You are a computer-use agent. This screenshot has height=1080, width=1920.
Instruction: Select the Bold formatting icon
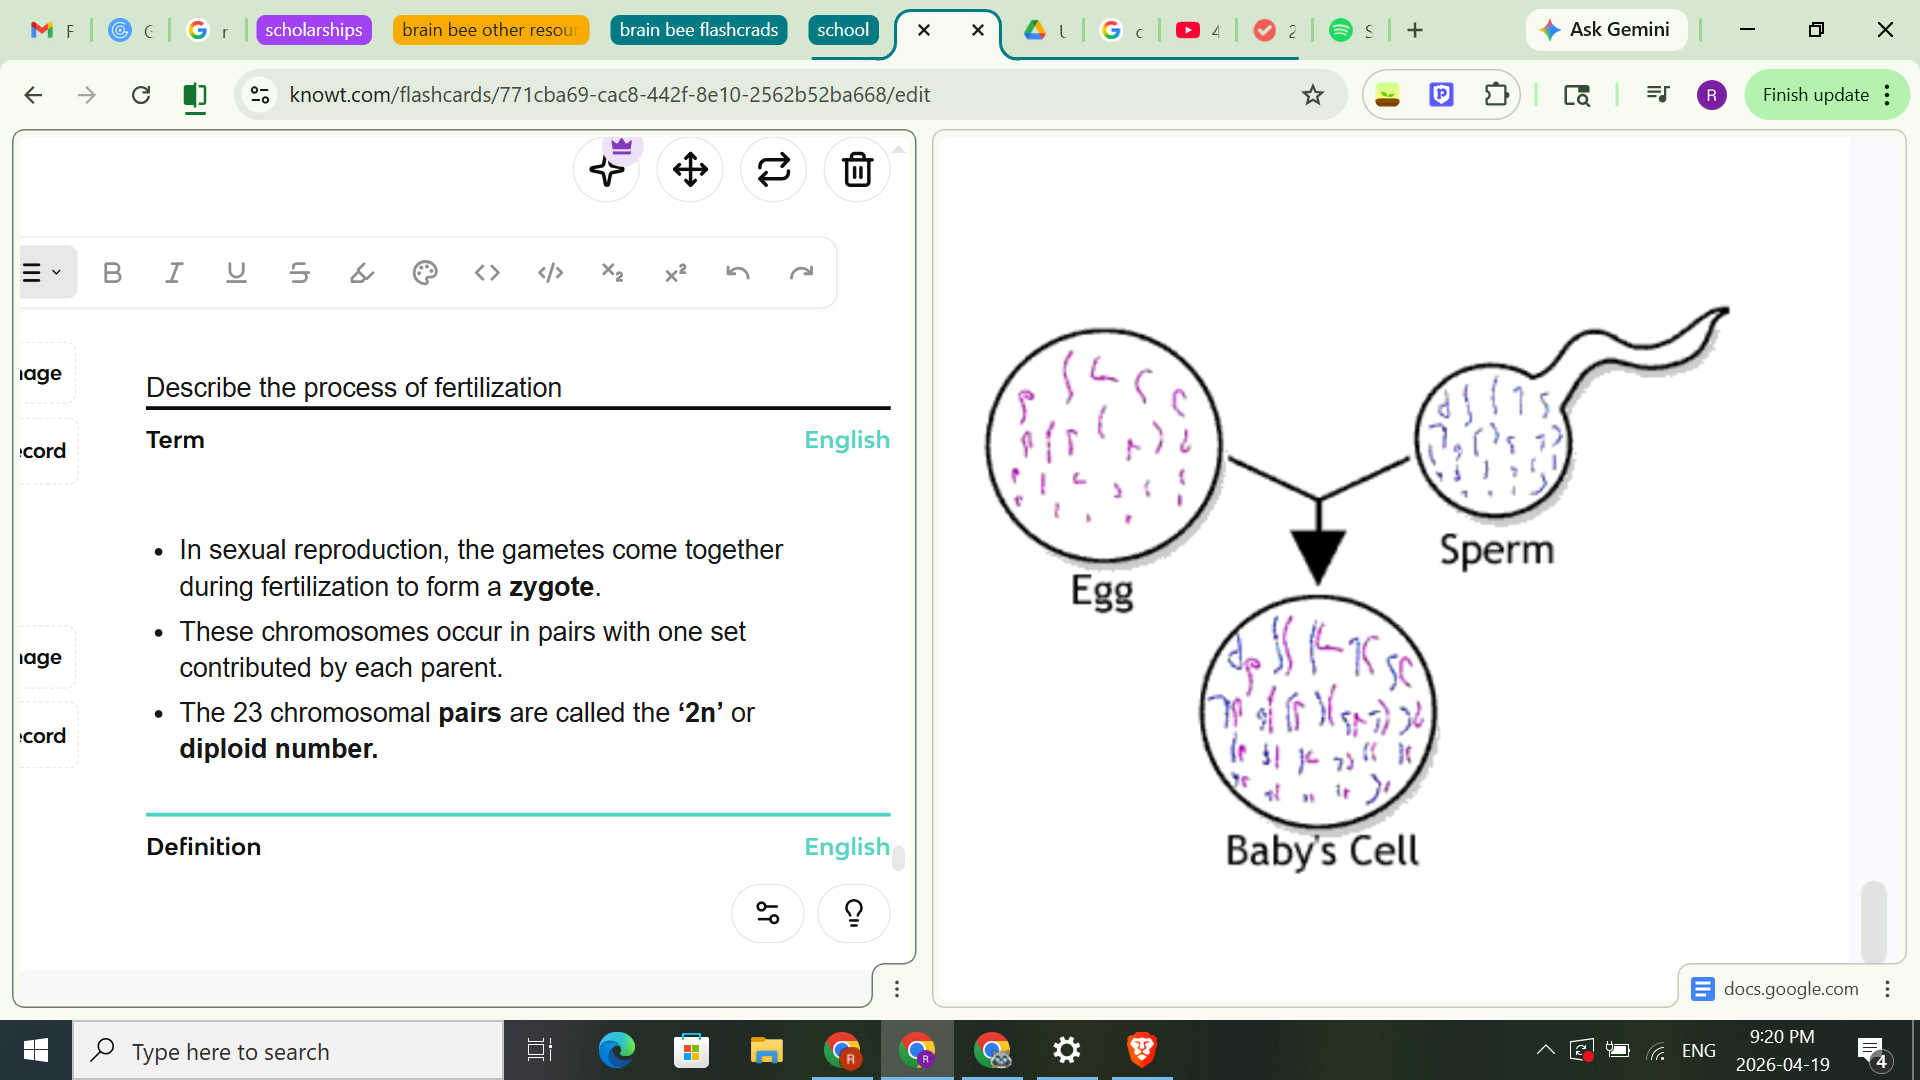[x=112, y=272]
